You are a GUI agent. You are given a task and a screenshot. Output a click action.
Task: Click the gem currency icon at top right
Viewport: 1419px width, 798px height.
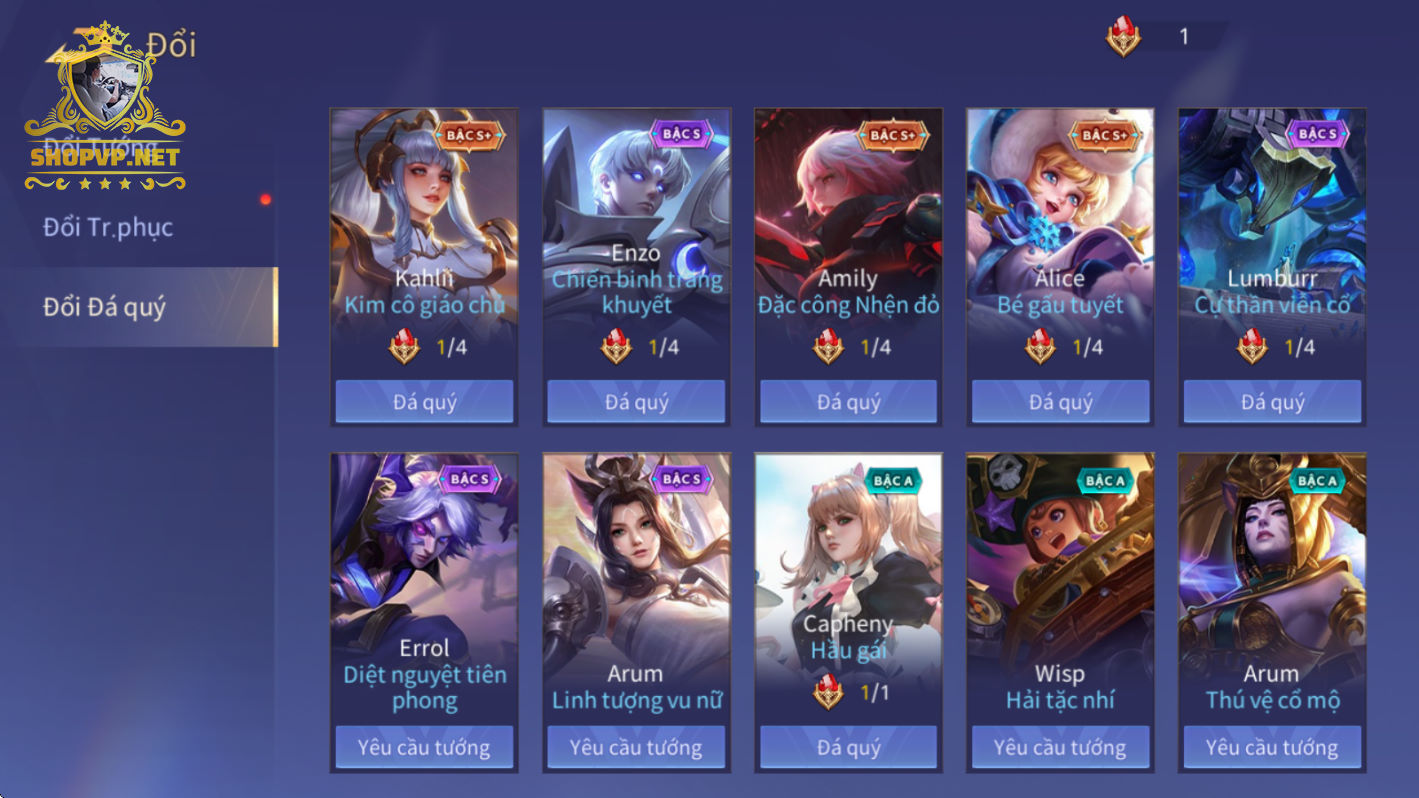click(1123, 38)
